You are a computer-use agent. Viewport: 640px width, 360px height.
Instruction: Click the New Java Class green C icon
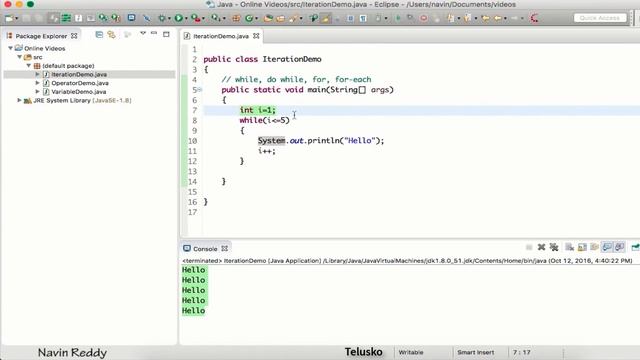pos(249,18)
